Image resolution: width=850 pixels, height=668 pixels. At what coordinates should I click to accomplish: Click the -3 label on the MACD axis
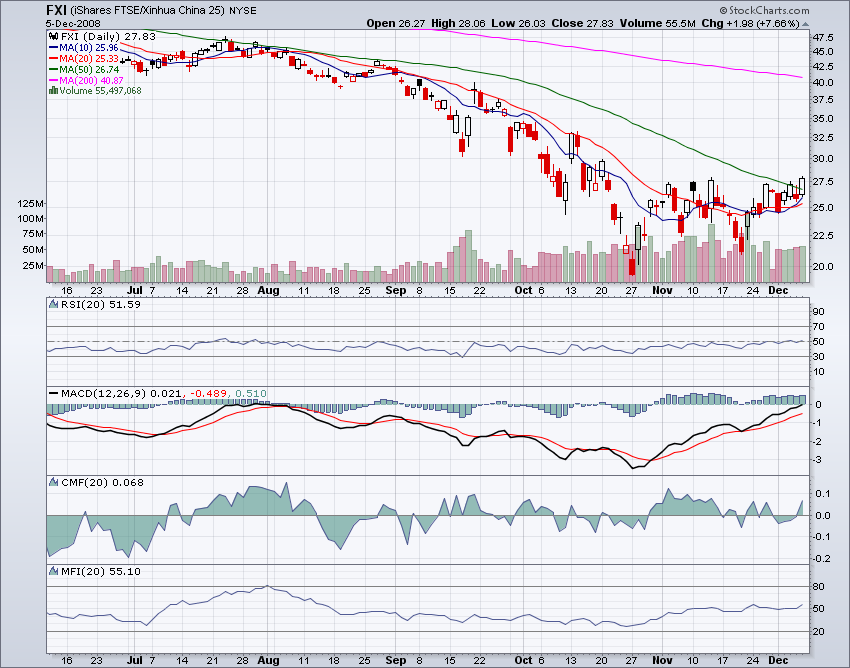click(817, 460)
